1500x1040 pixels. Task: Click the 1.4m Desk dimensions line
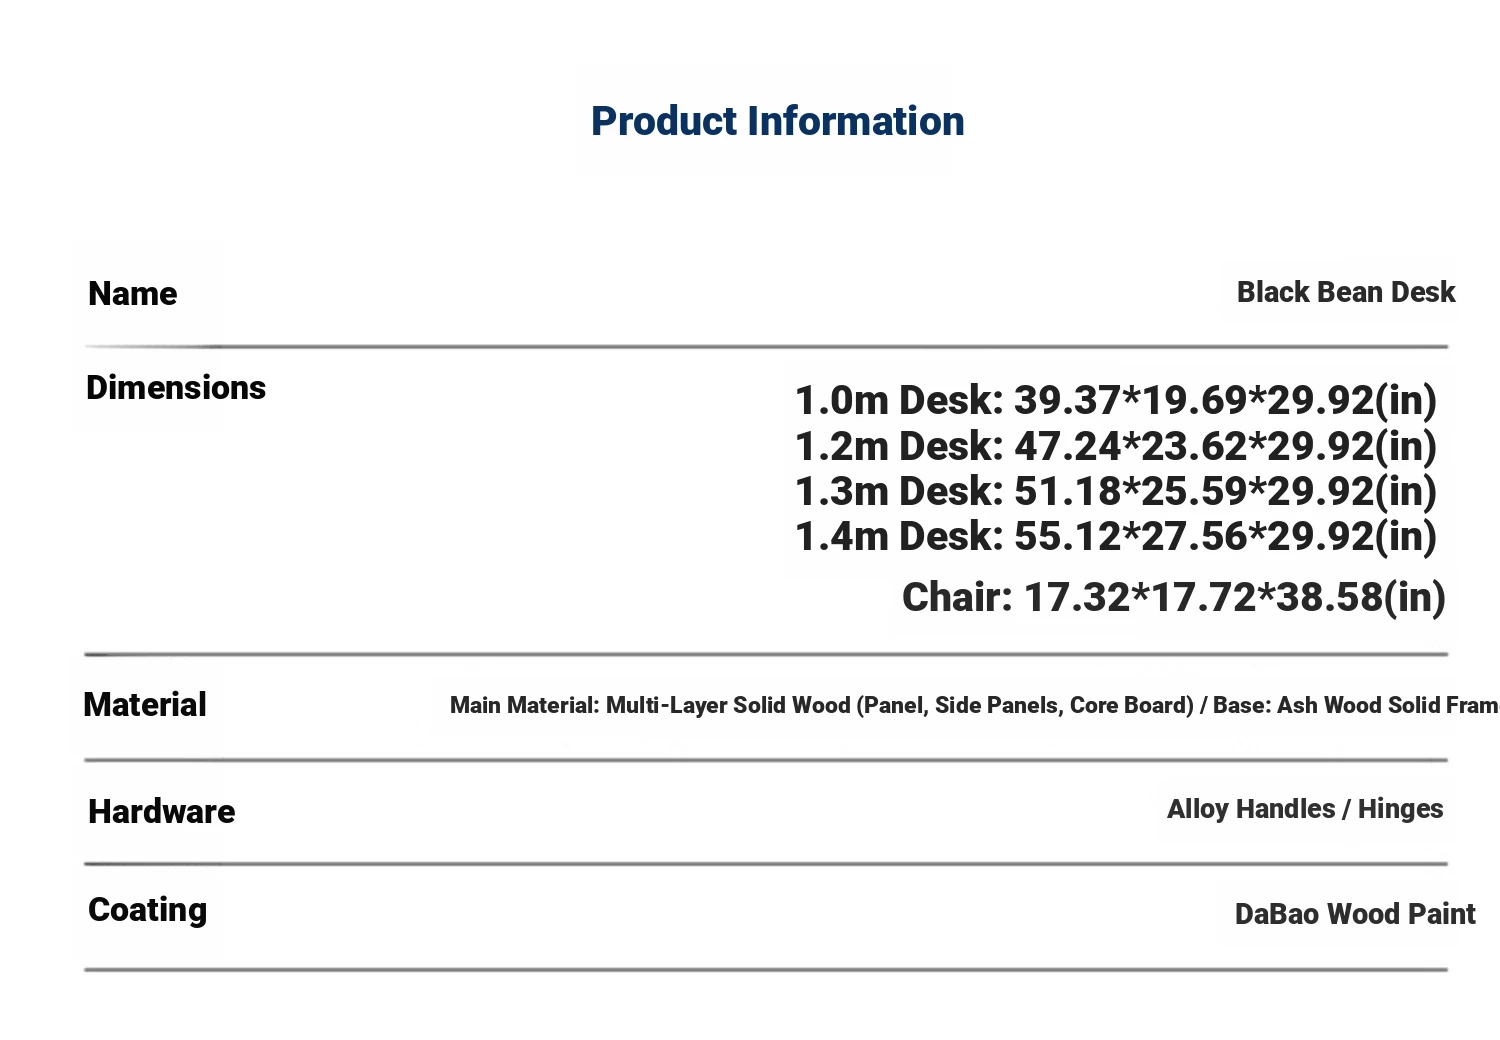pyautogui.click(x=1116, y=536)
